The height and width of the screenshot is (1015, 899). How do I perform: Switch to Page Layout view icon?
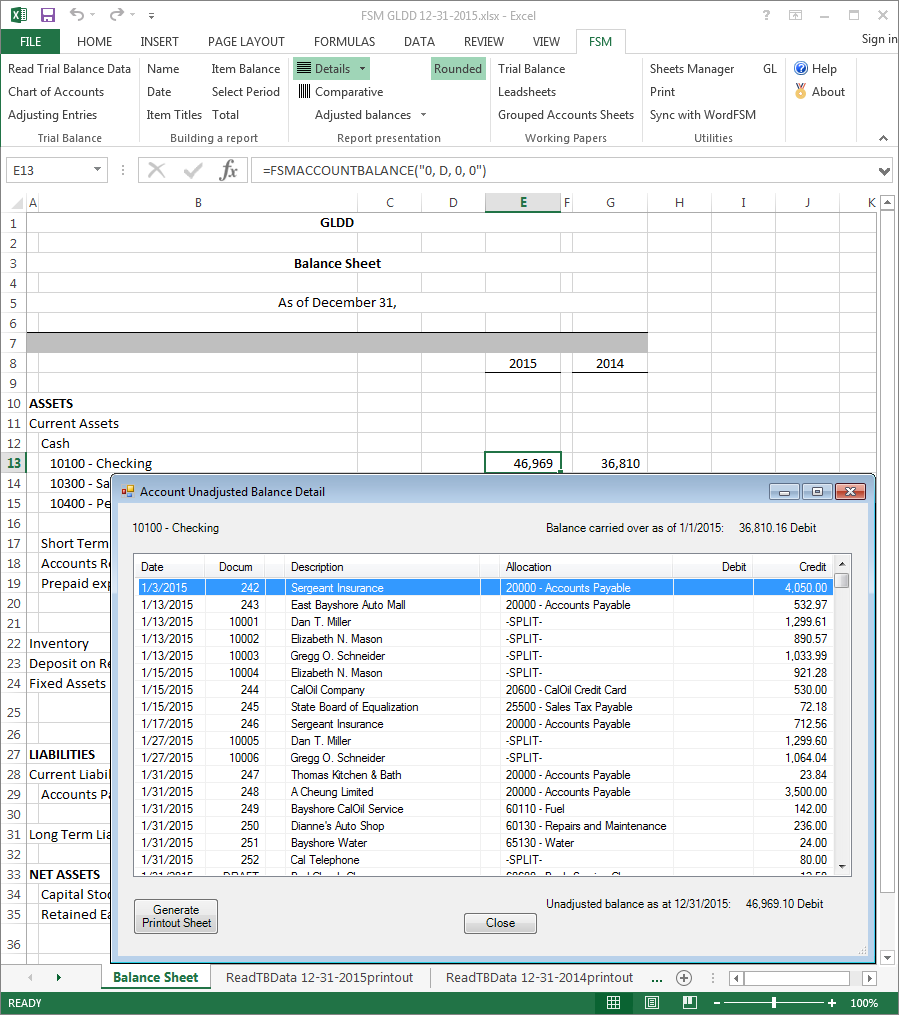coord(652,1003)
